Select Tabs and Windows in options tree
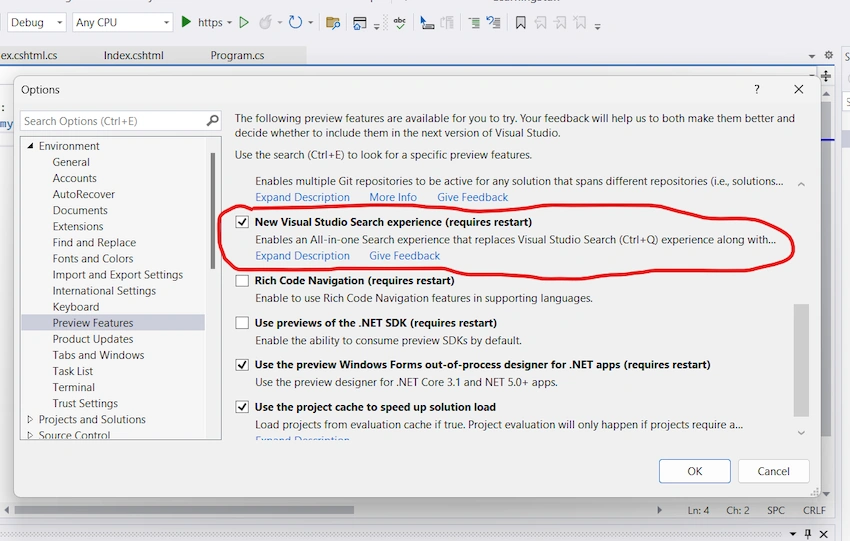Image resolution: width=850 pixels, height=541 pixels. [x=98, y=355]
